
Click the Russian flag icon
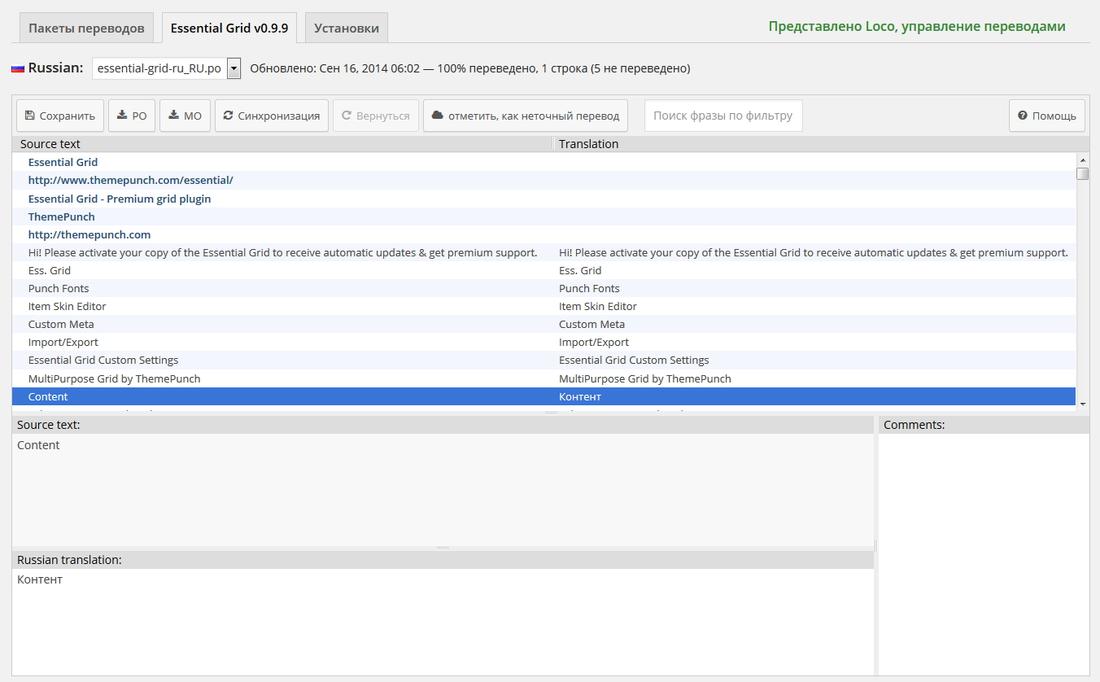17,69
